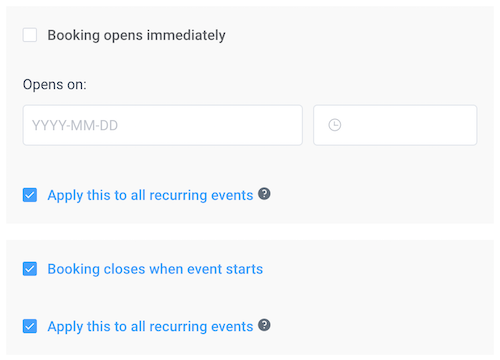
Task: Uncheck first Apply this to all recurring events
Action: 30,195
